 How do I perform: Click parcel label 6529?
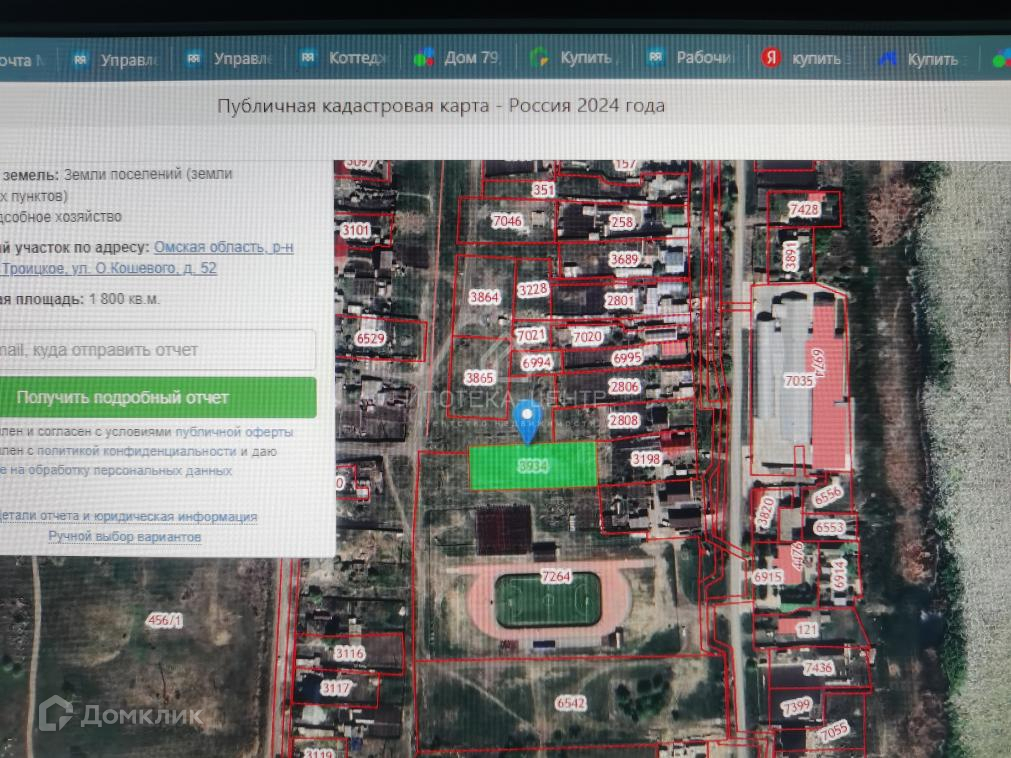[370, 338]
